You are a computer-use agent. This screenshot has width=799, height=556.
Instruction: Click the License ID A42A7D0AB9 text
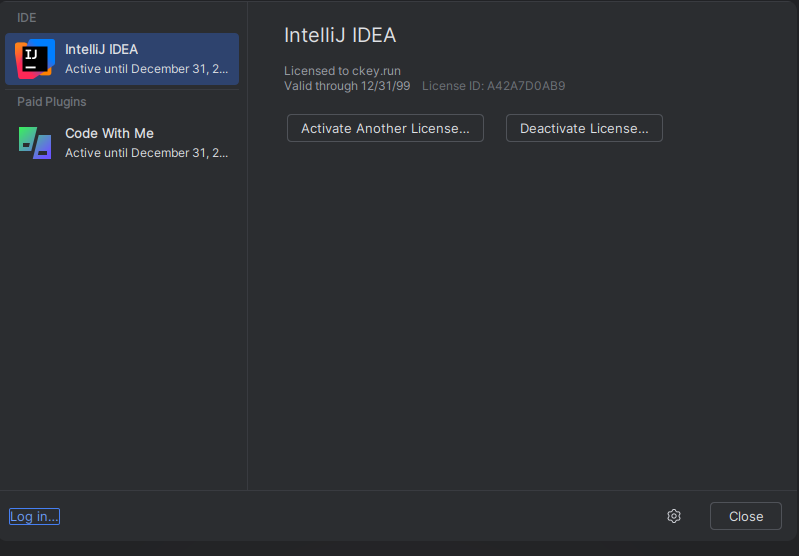coord(493,86)
